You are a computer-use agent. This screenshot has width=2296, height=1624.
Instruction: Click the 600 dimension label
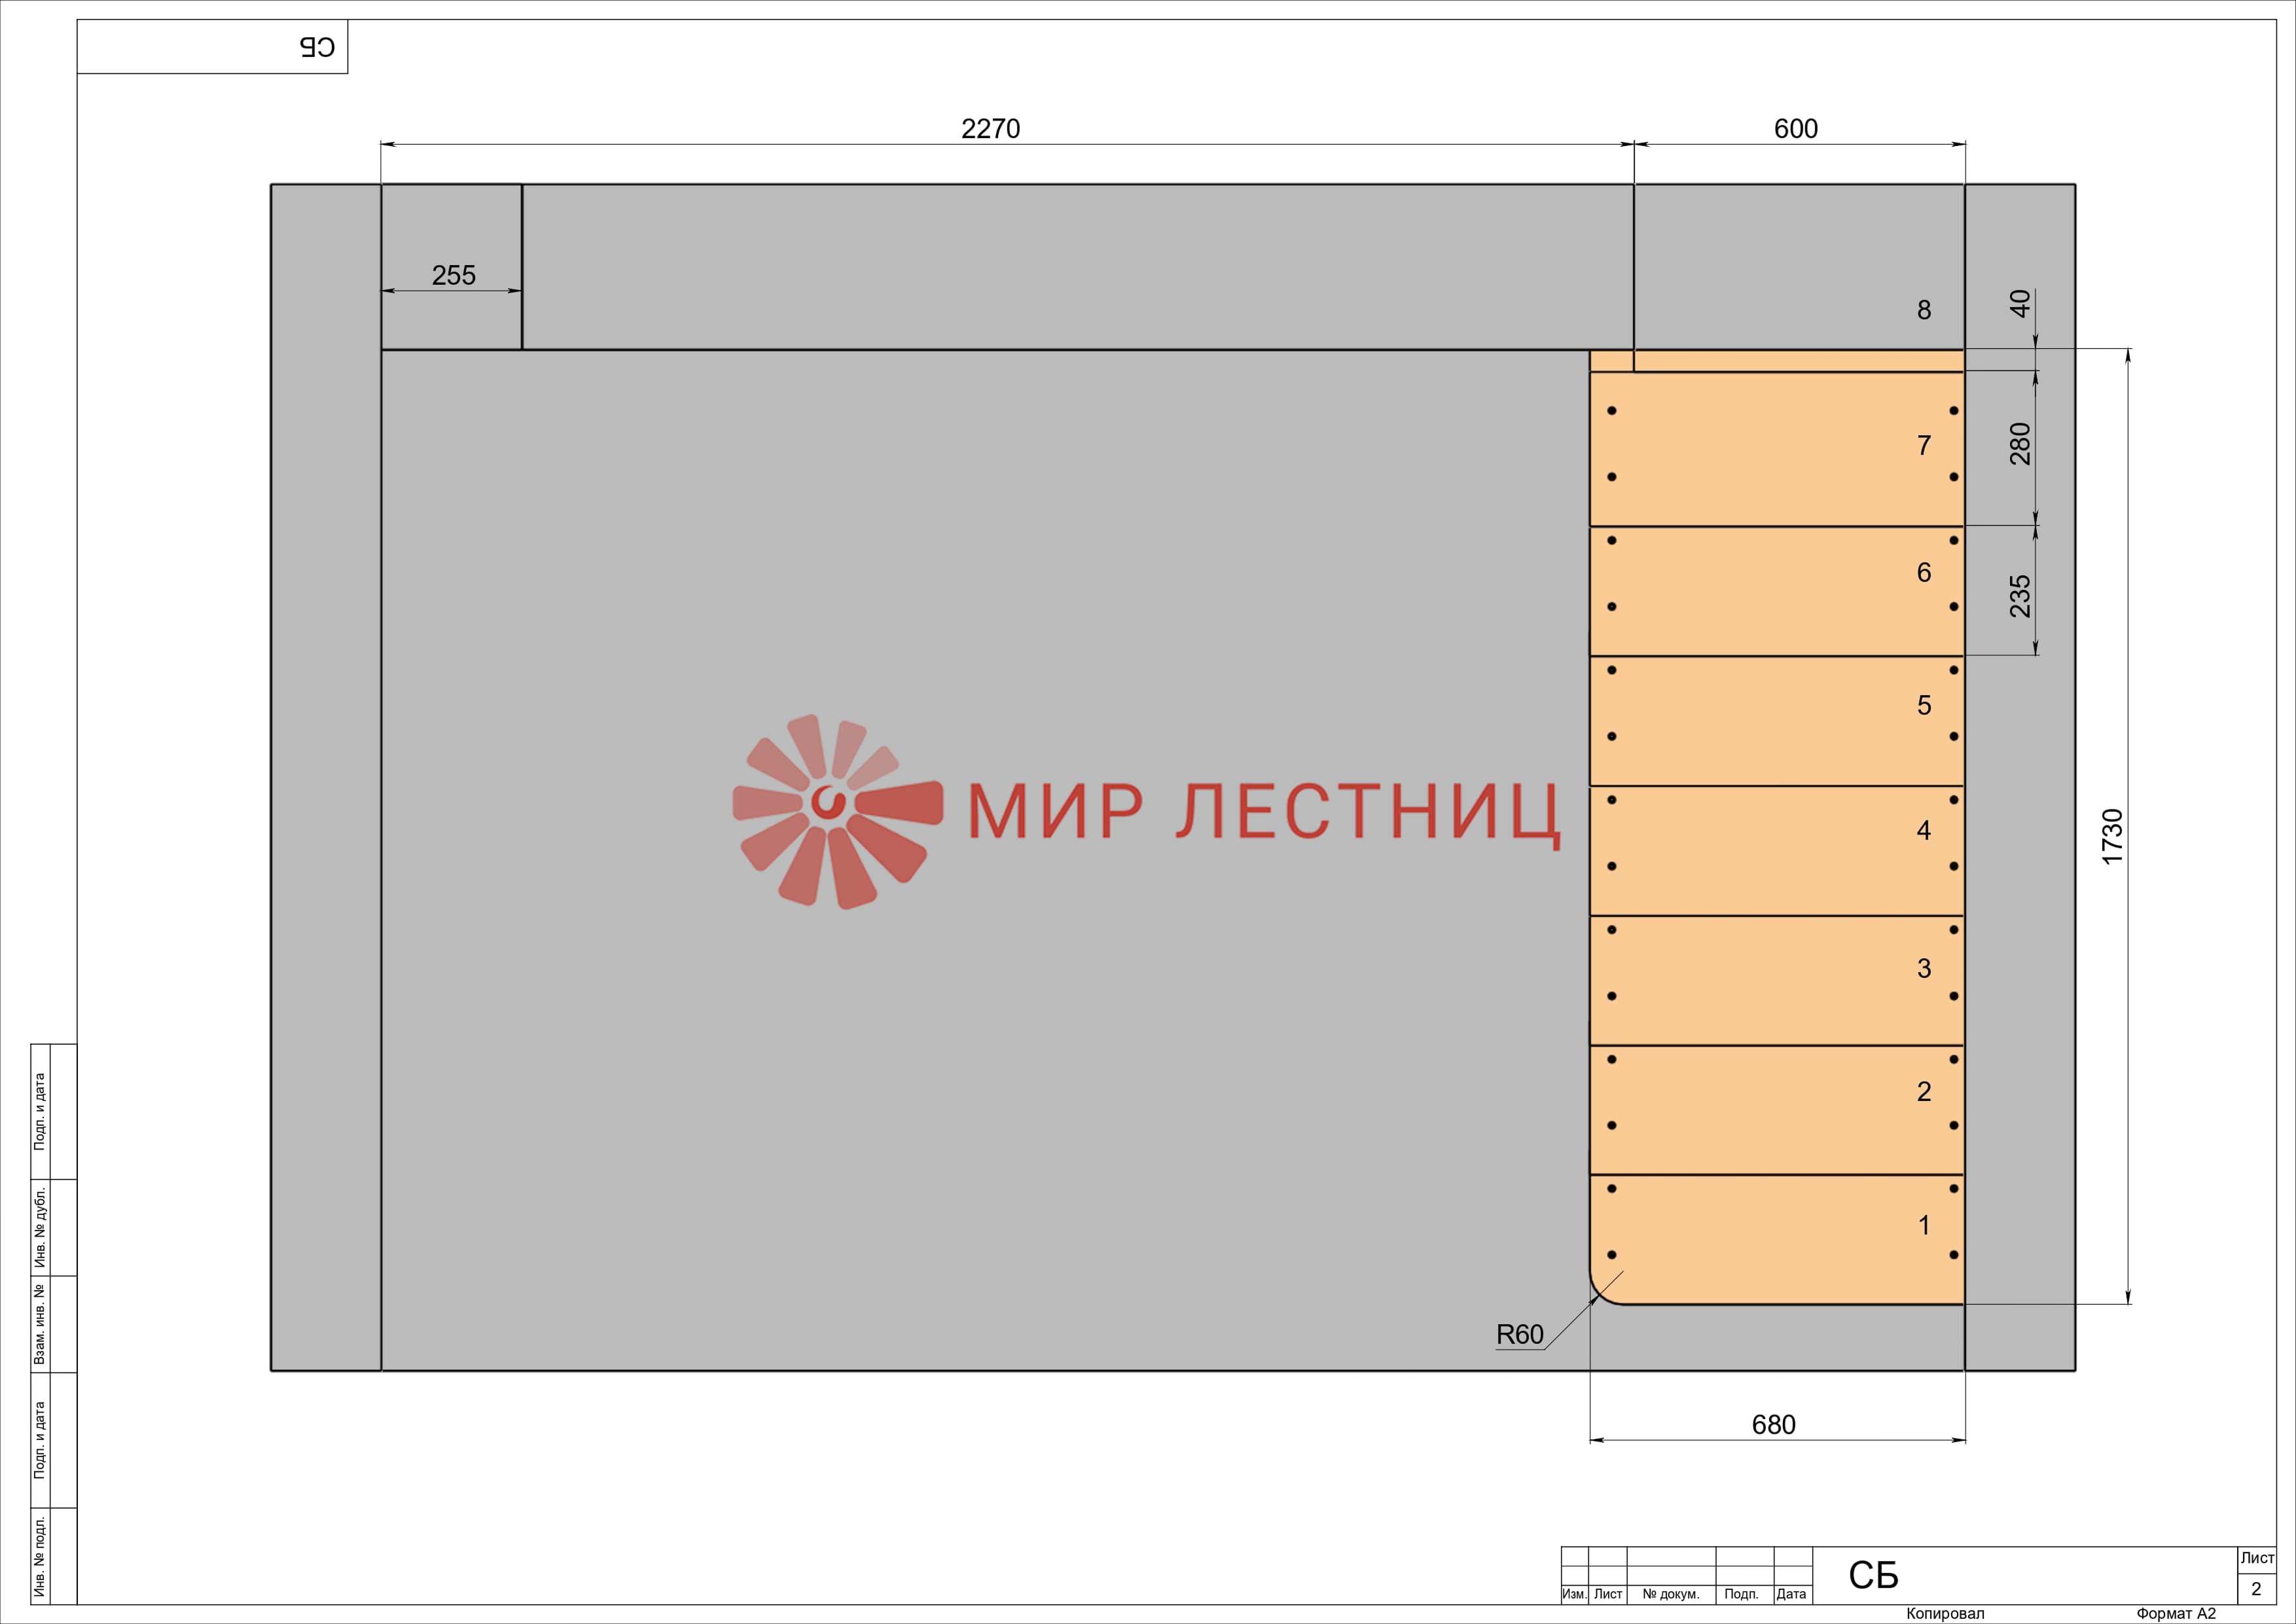coord(1795,129)
